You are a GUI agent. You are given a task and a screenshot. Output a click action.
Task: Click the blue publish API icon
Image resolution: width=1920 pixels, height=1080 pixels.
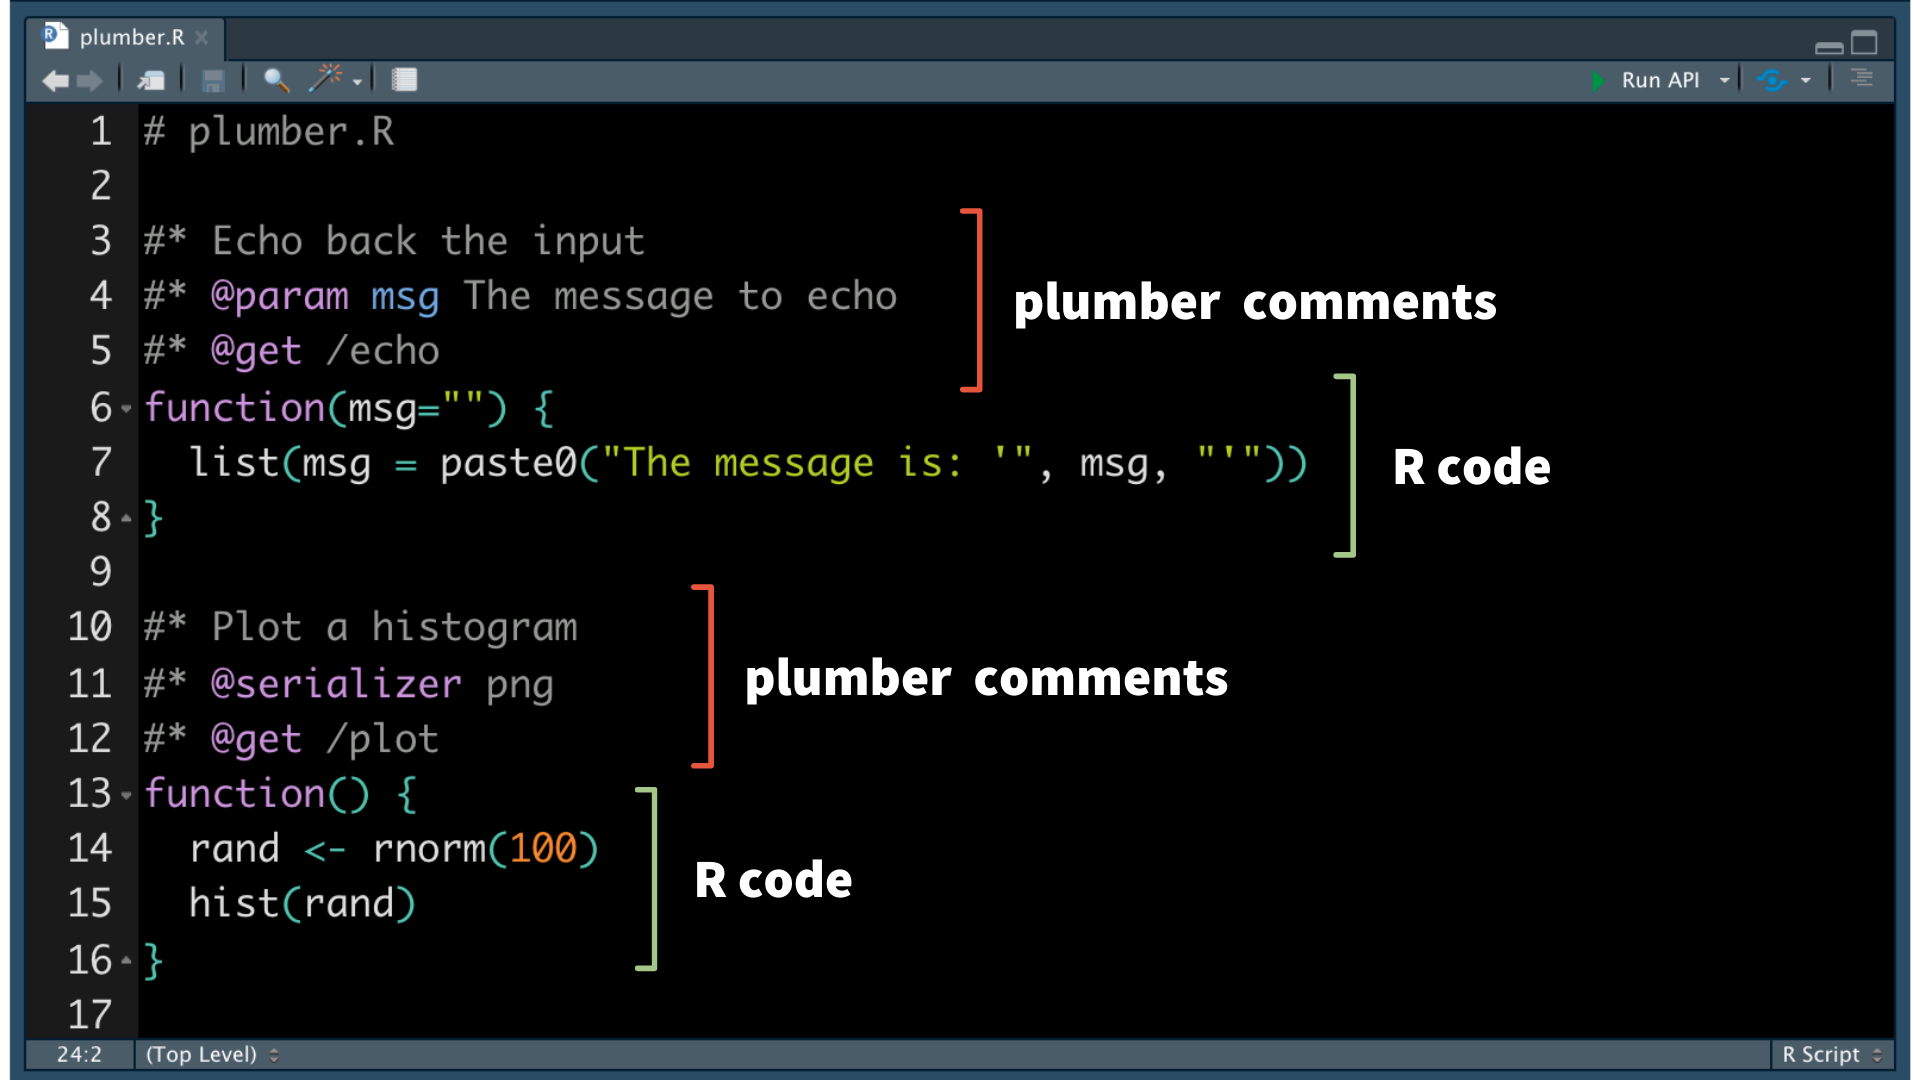click(x=1772, y=80)
